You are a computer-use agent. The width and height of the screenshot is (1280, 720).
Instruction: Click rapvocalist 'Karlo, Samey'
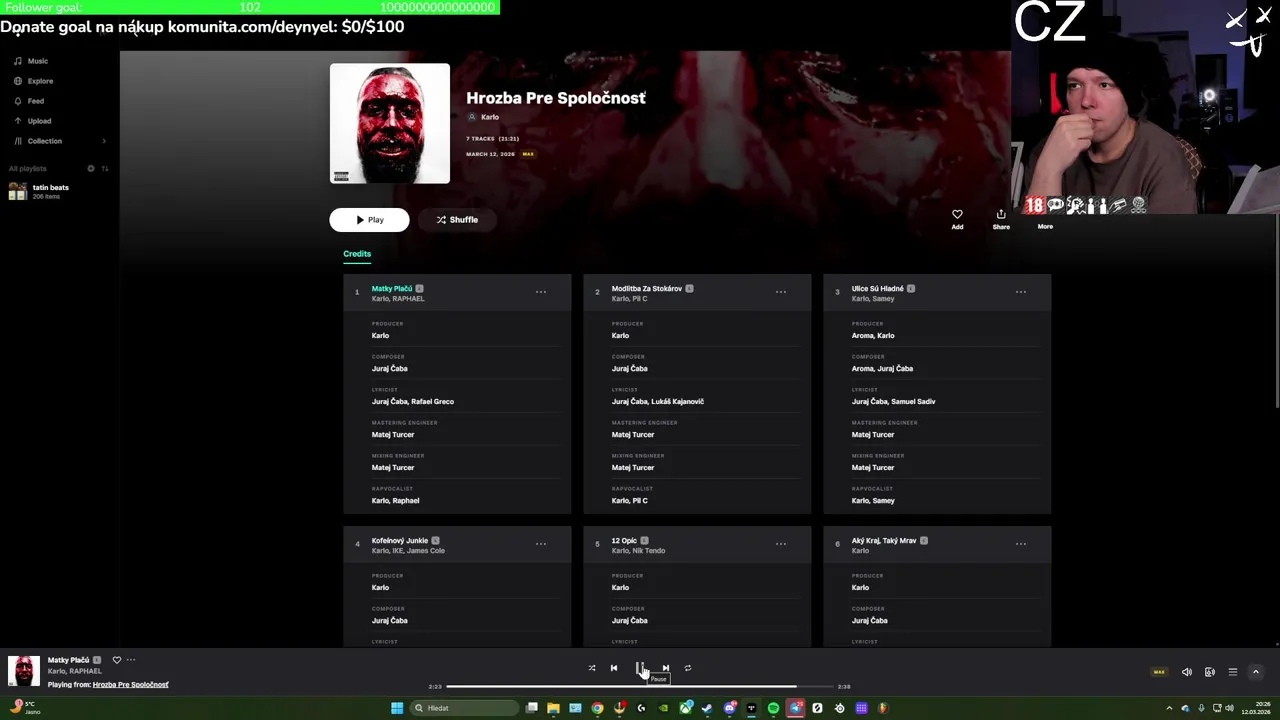click(873, 500)
